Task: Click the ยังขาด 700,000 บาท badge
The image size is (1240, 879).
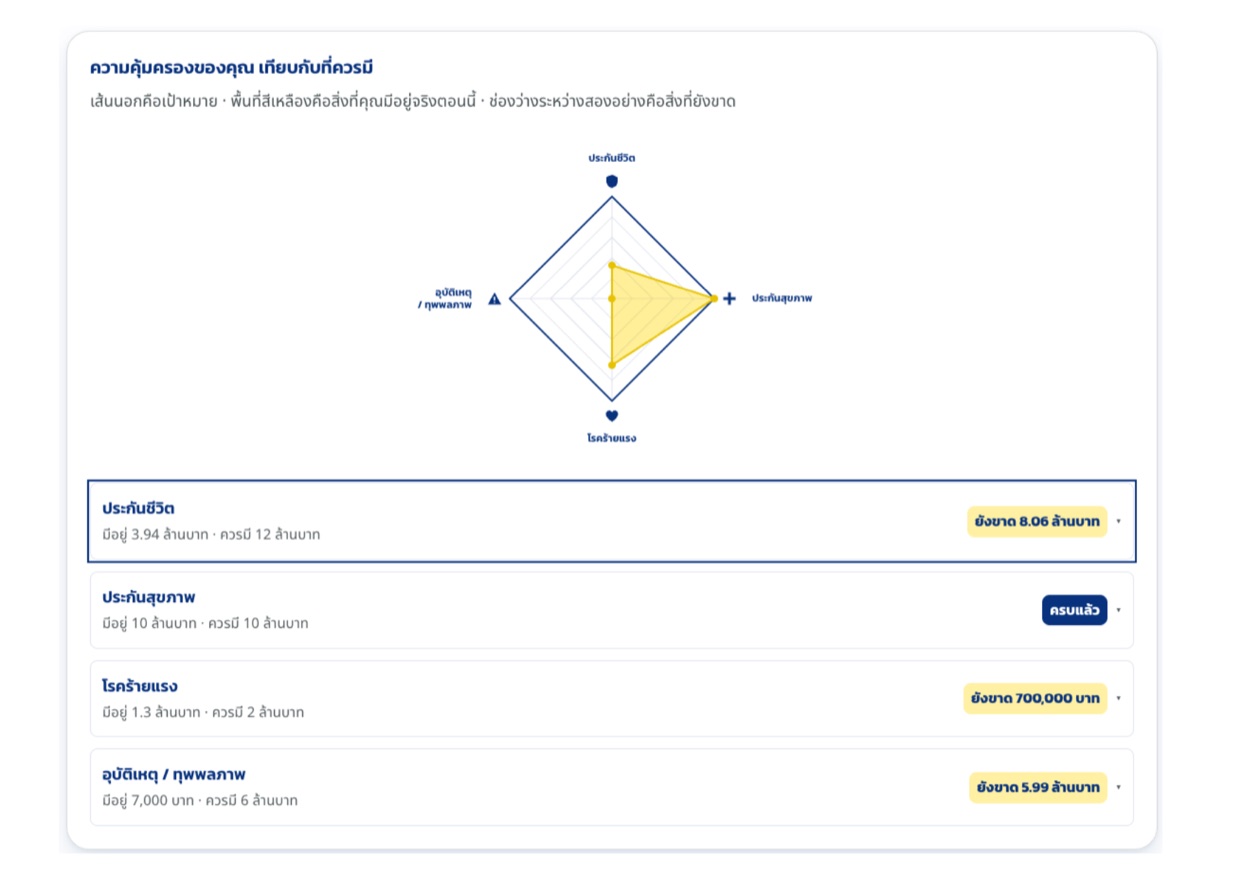Action: click(x=1035, y=698)
